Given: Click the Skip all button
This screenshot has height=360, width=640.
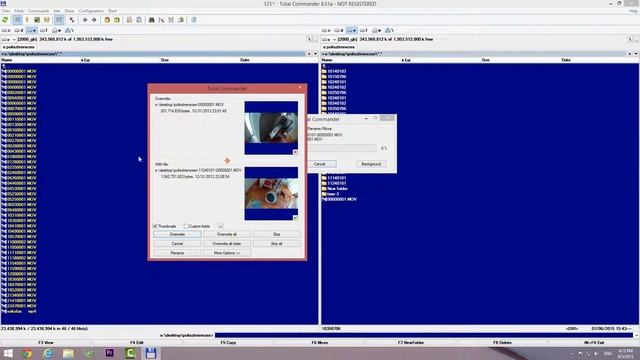Looking at the screenshot, I should click(277, 244).
